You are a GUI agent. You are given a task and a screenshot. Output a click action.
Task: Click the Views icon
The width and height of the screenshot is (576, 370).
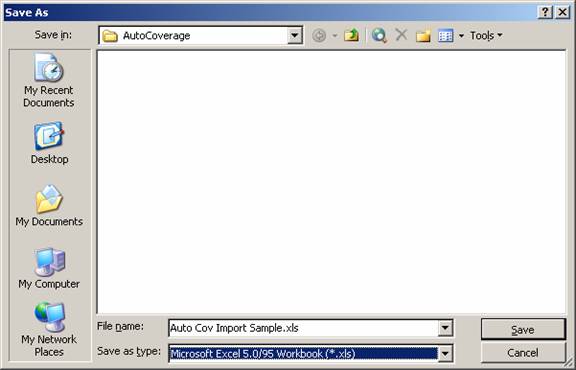click(446, 36)
